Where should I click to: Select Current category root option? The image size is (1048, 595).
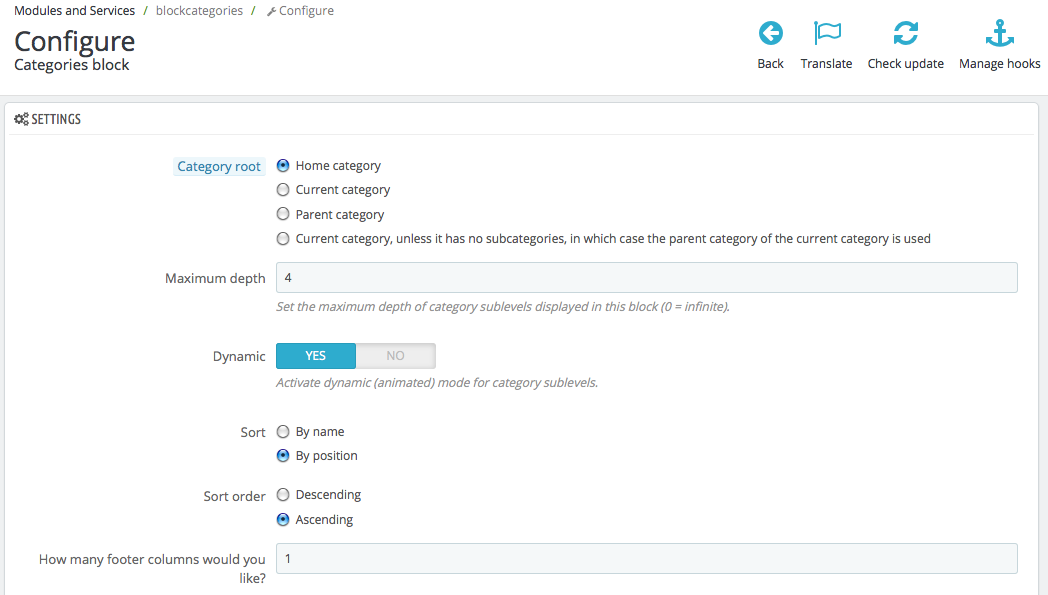coord(283,190)
